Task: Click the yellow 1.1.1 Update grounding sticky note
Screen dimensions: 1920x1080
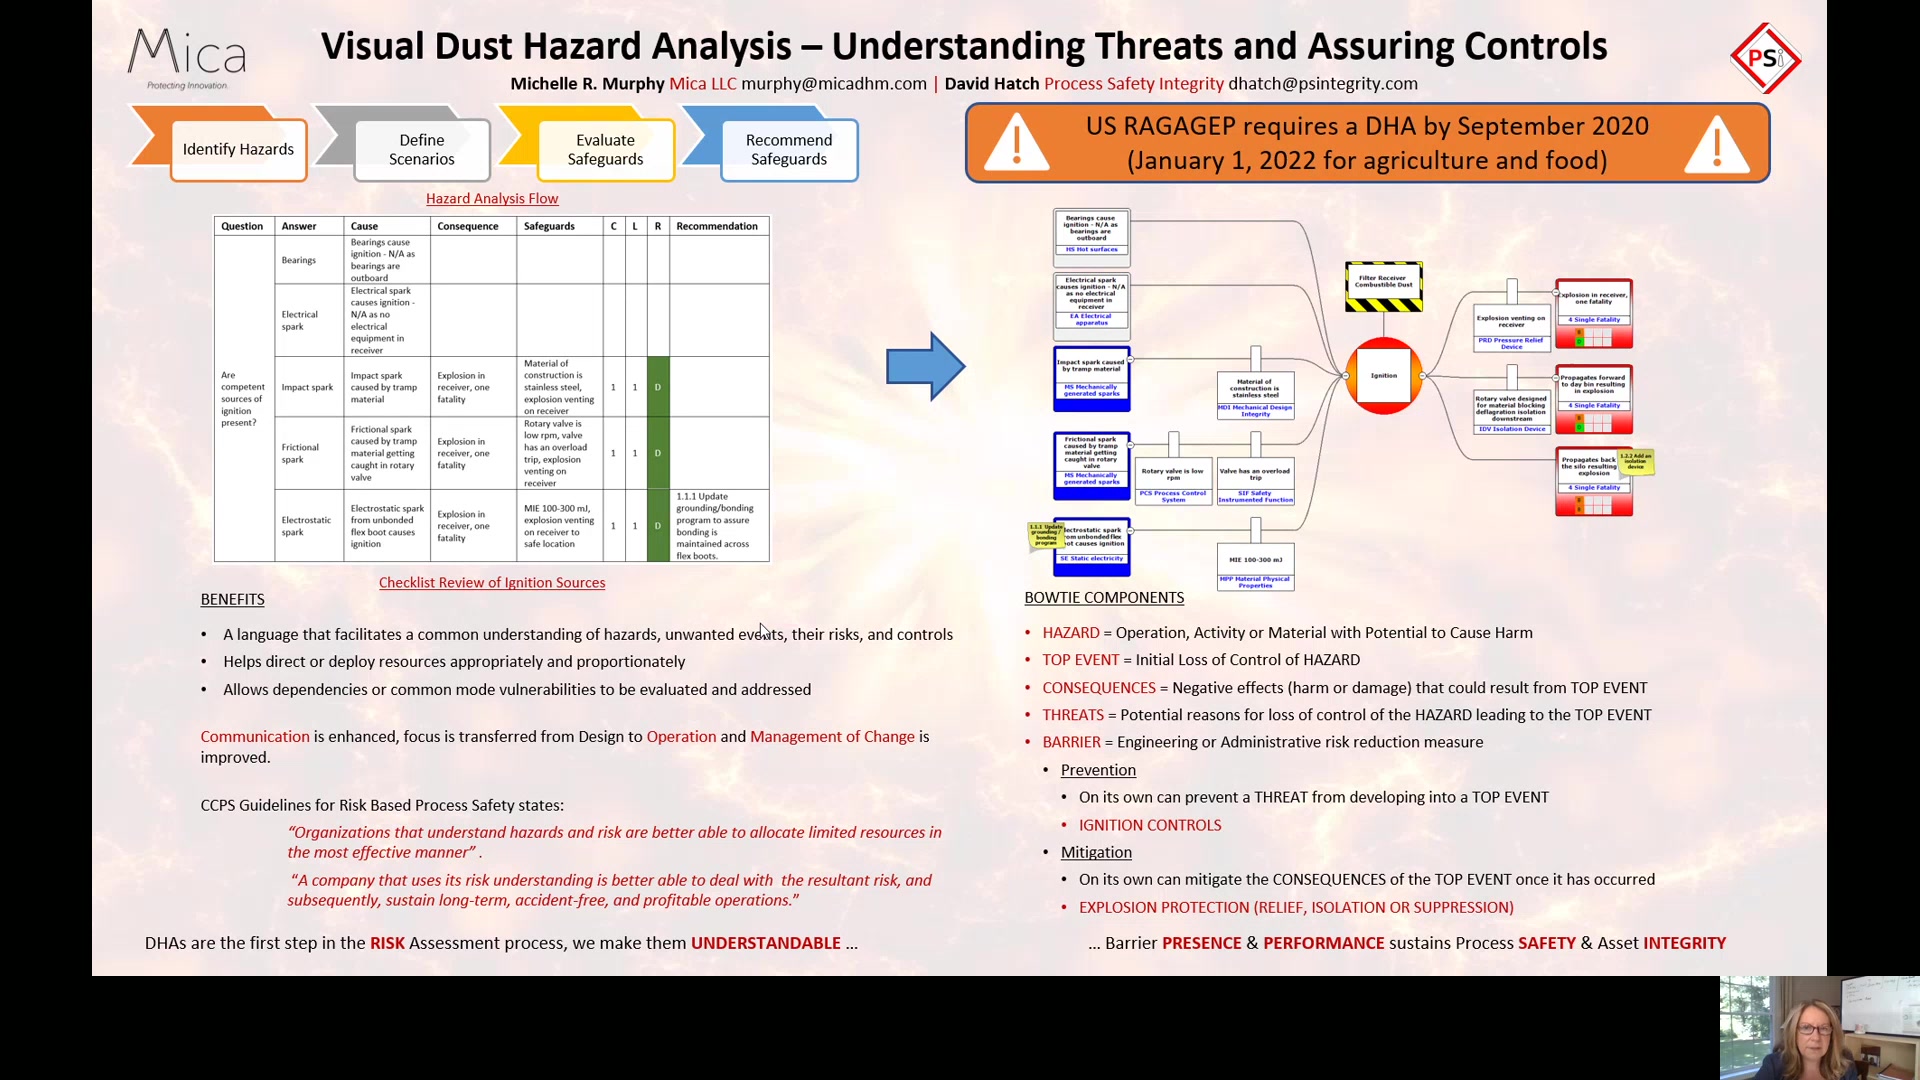Action: pos(1046,535)
